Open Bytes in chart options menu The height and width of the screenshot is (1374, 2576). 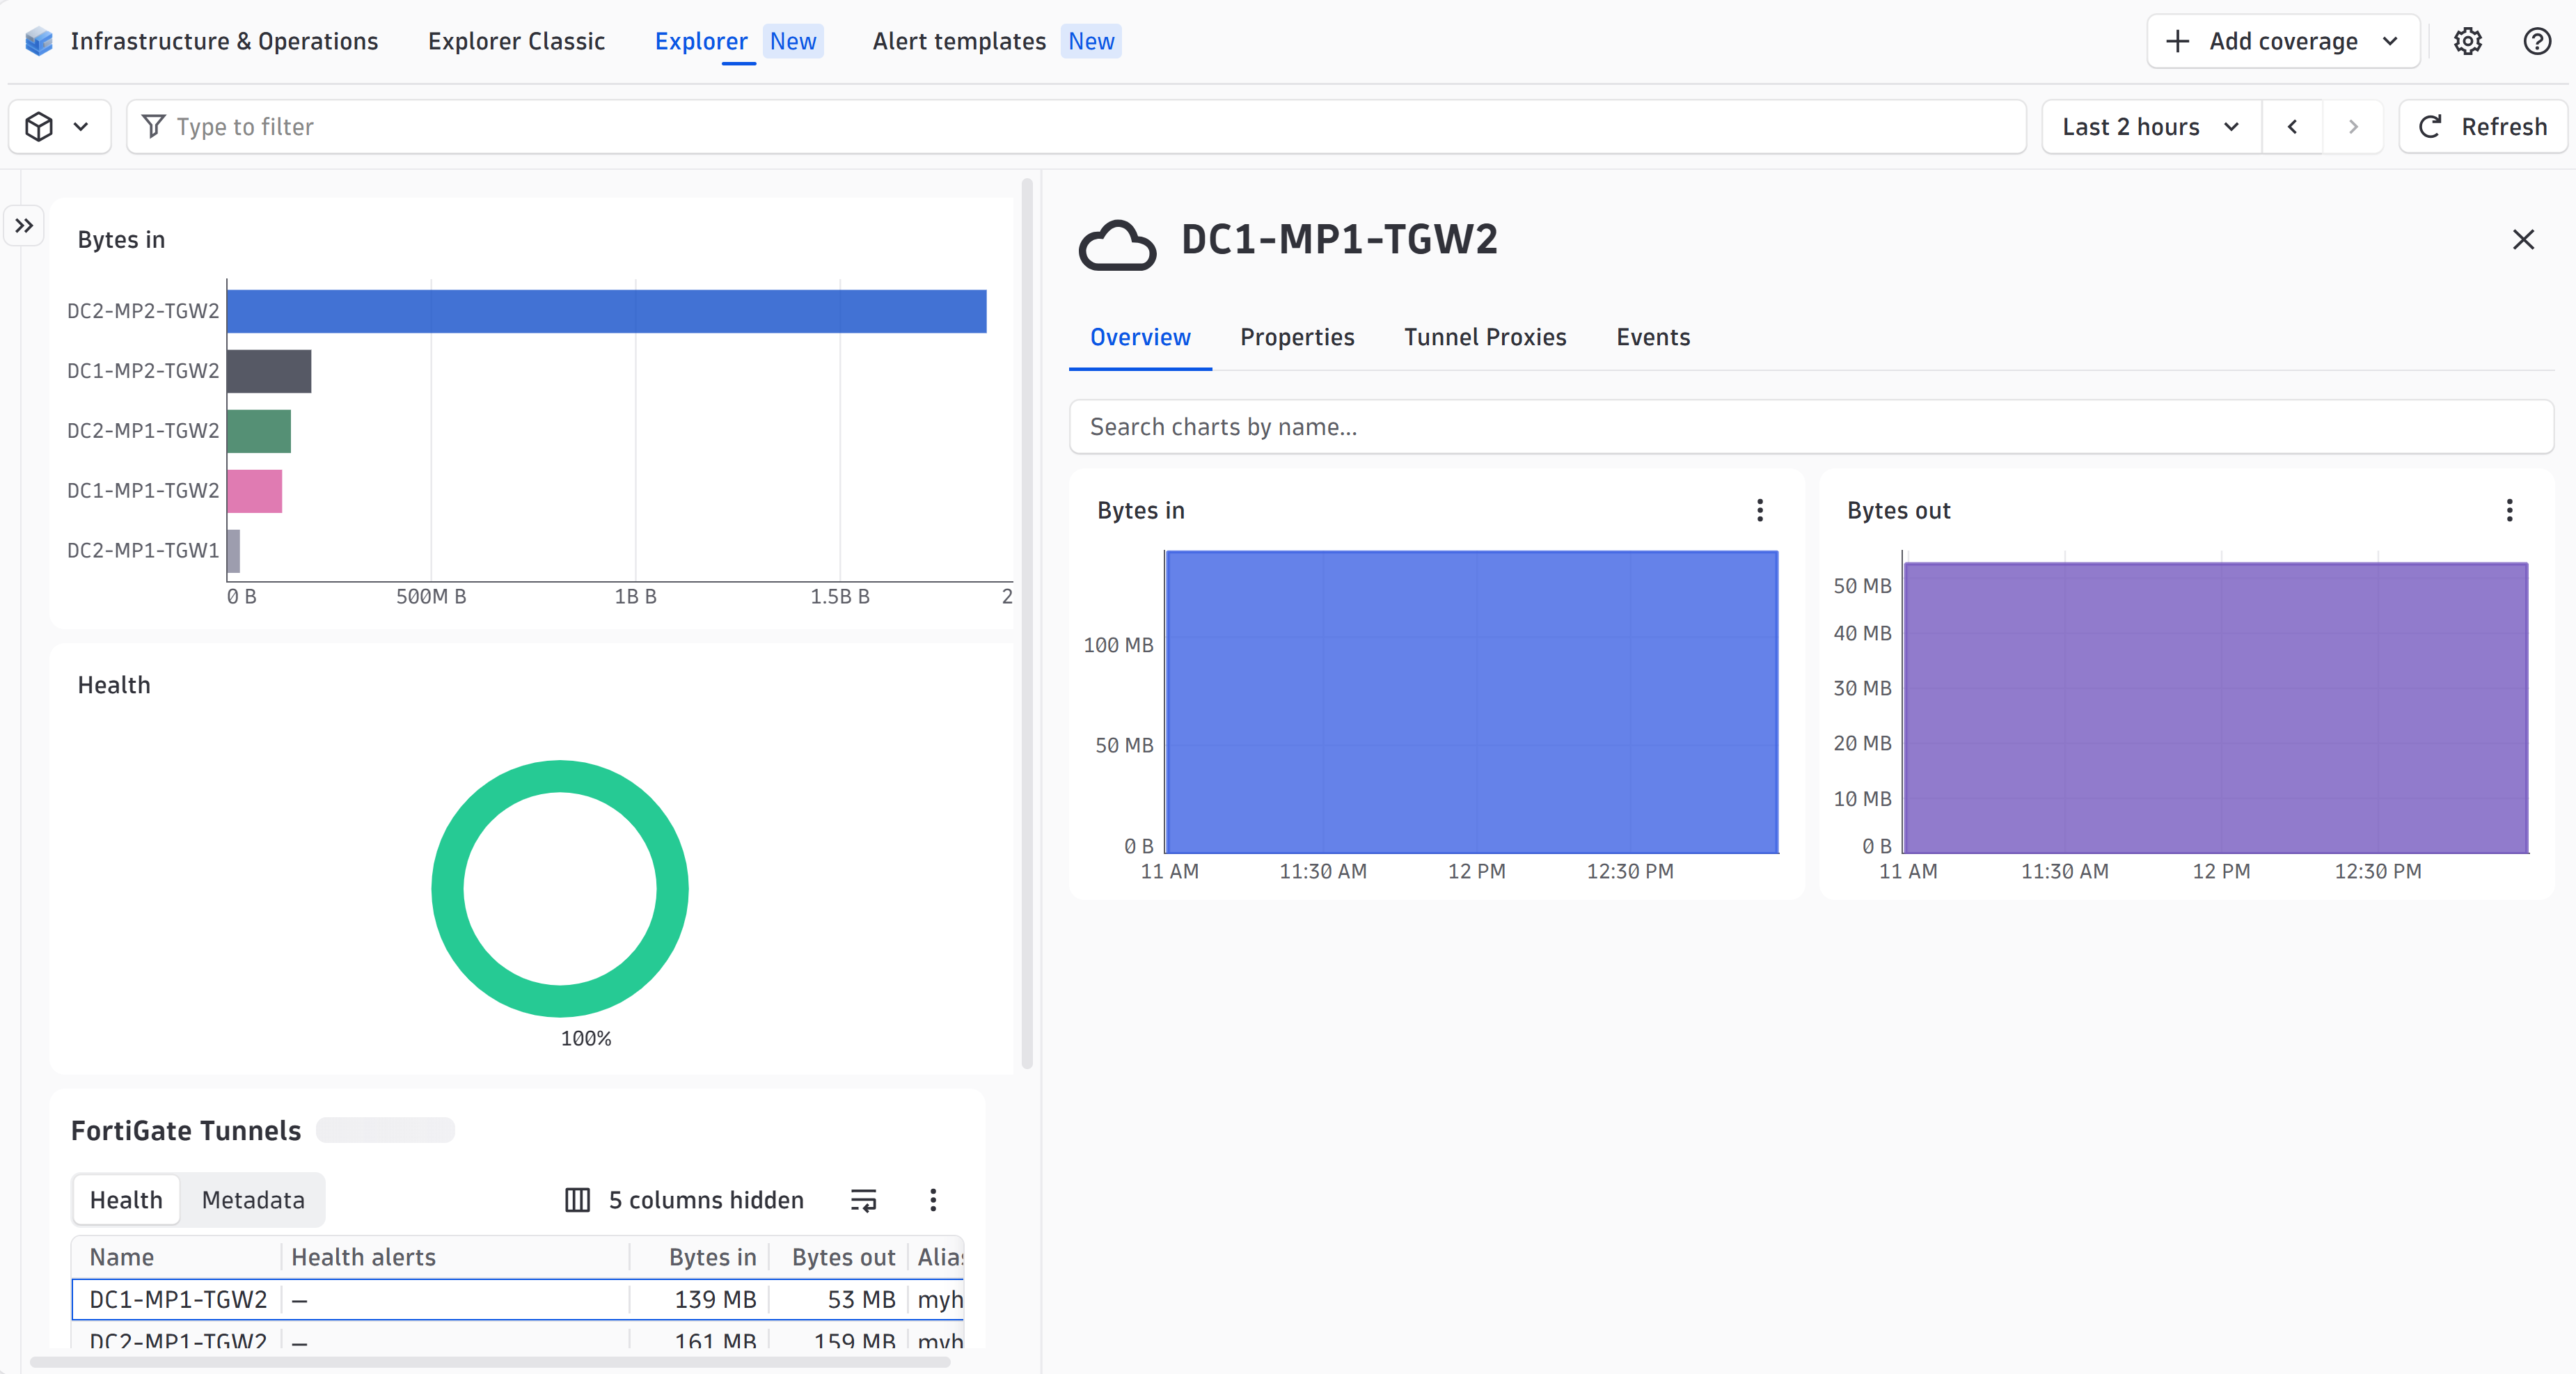[x=1760, y=511]
